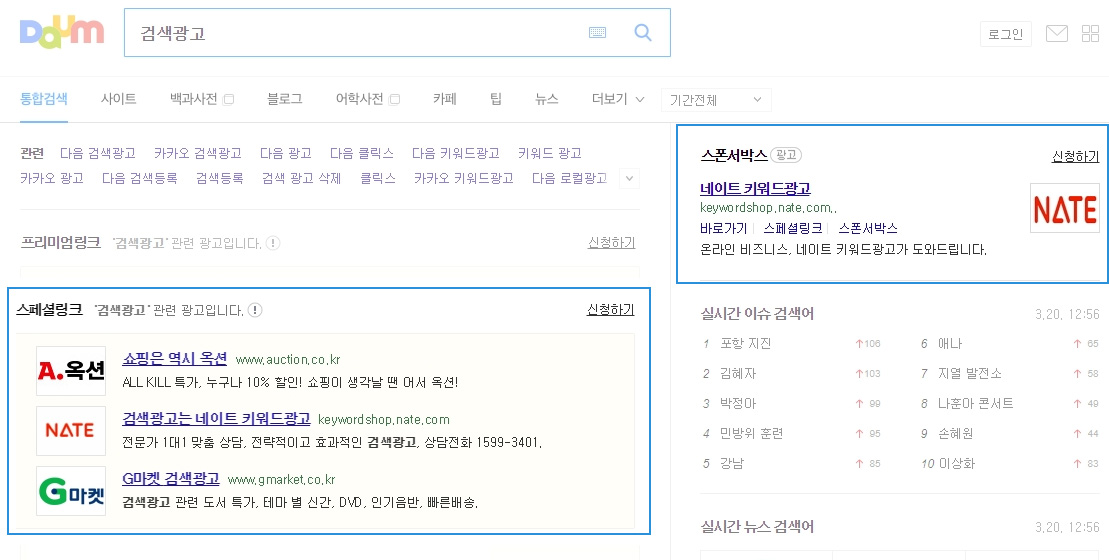The image size is (1109, 560).
Task: Click the G마켓 logo thumbnail
Action: pyautogui.click(x=71, y=491)
